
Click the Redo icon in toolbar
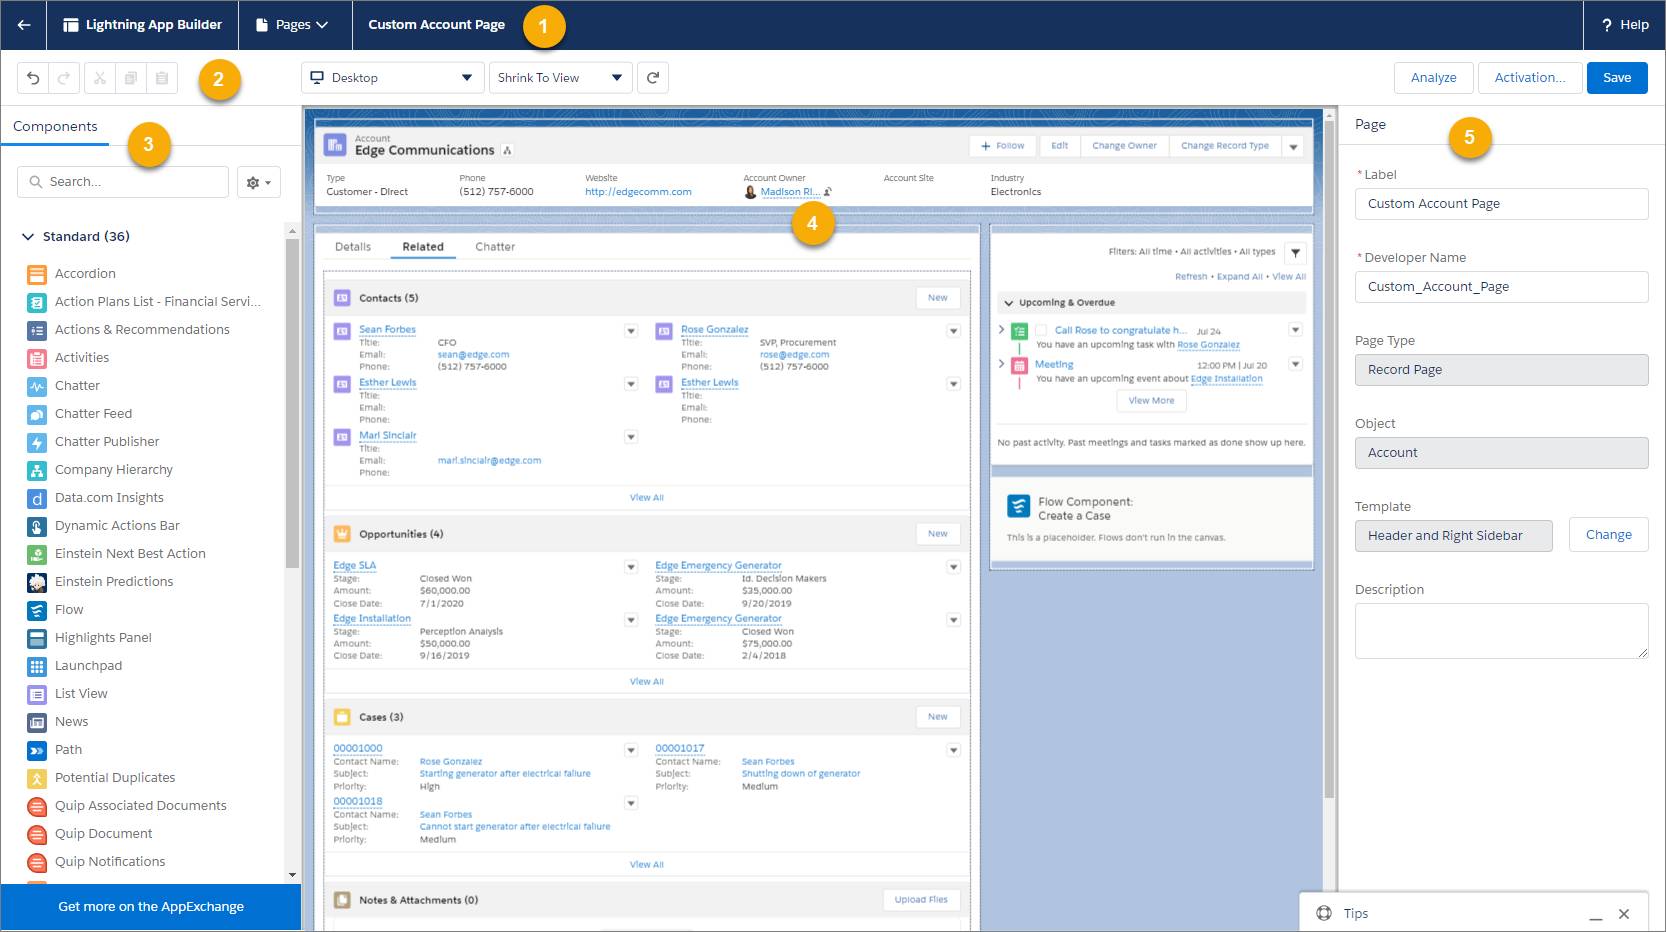64,78
